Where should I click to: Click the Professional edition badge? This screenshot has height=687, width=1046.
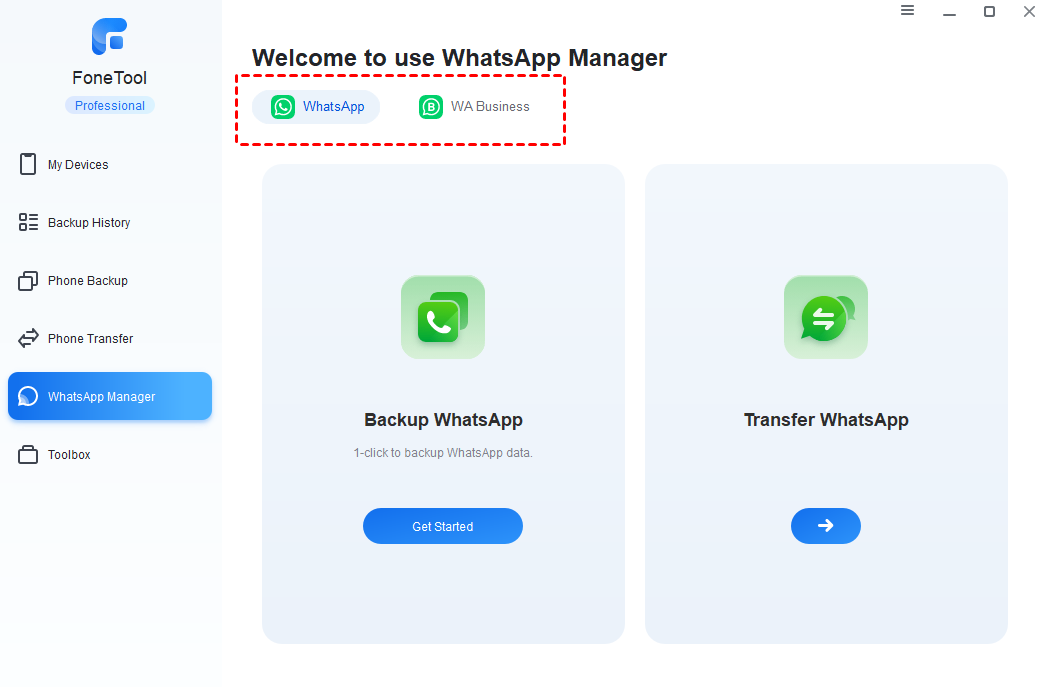[x=110, y=106]
